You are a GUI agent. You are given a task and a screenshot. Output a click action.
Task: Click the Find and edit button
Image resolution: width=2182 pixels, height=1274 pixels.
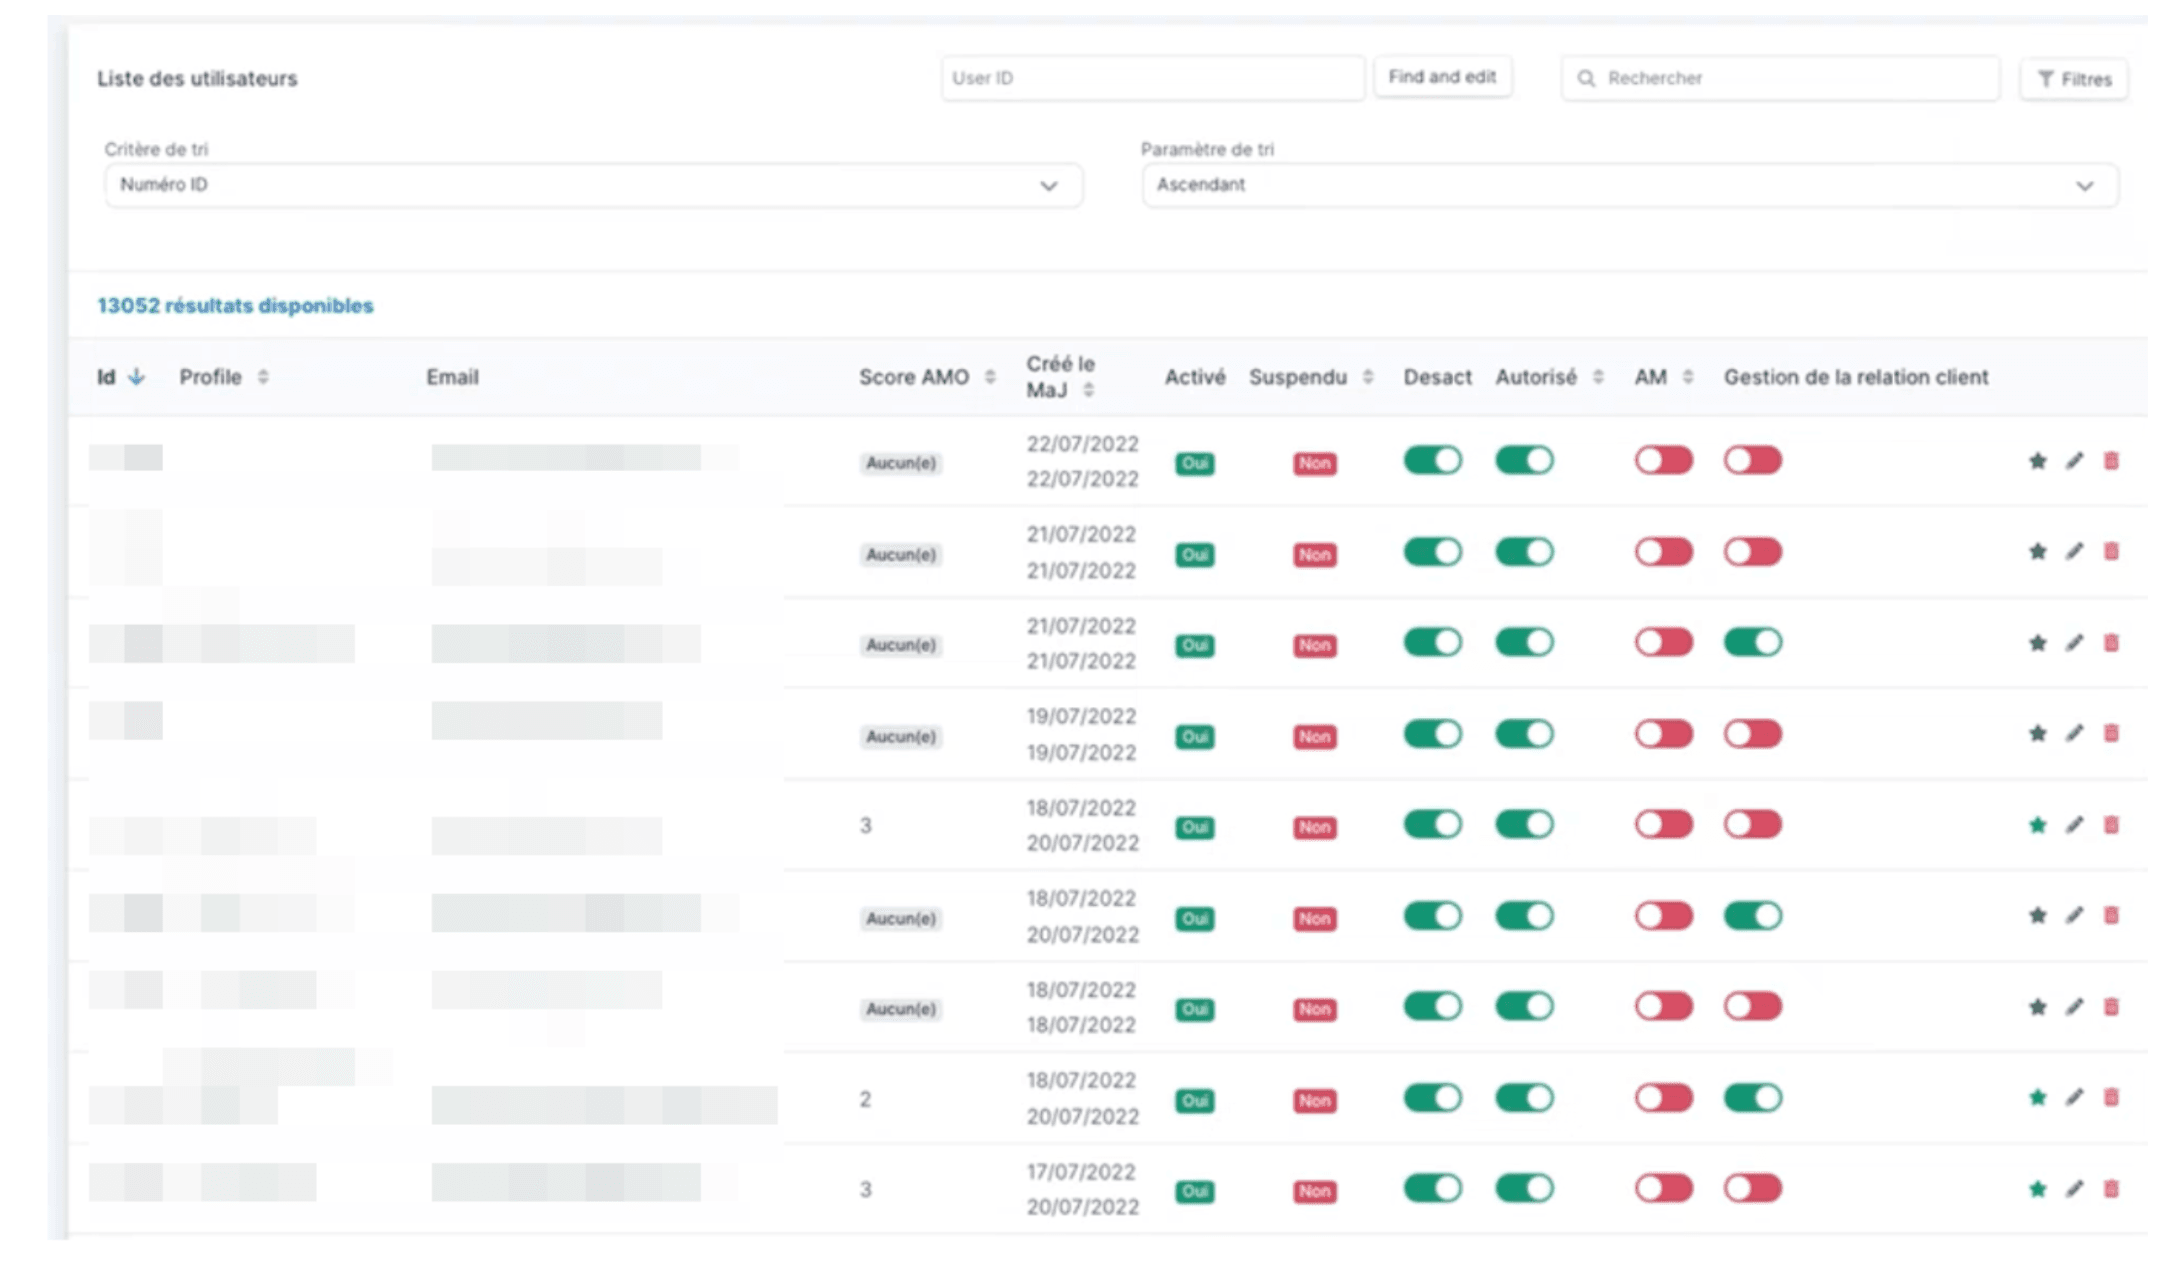(x=1442, y=77)
